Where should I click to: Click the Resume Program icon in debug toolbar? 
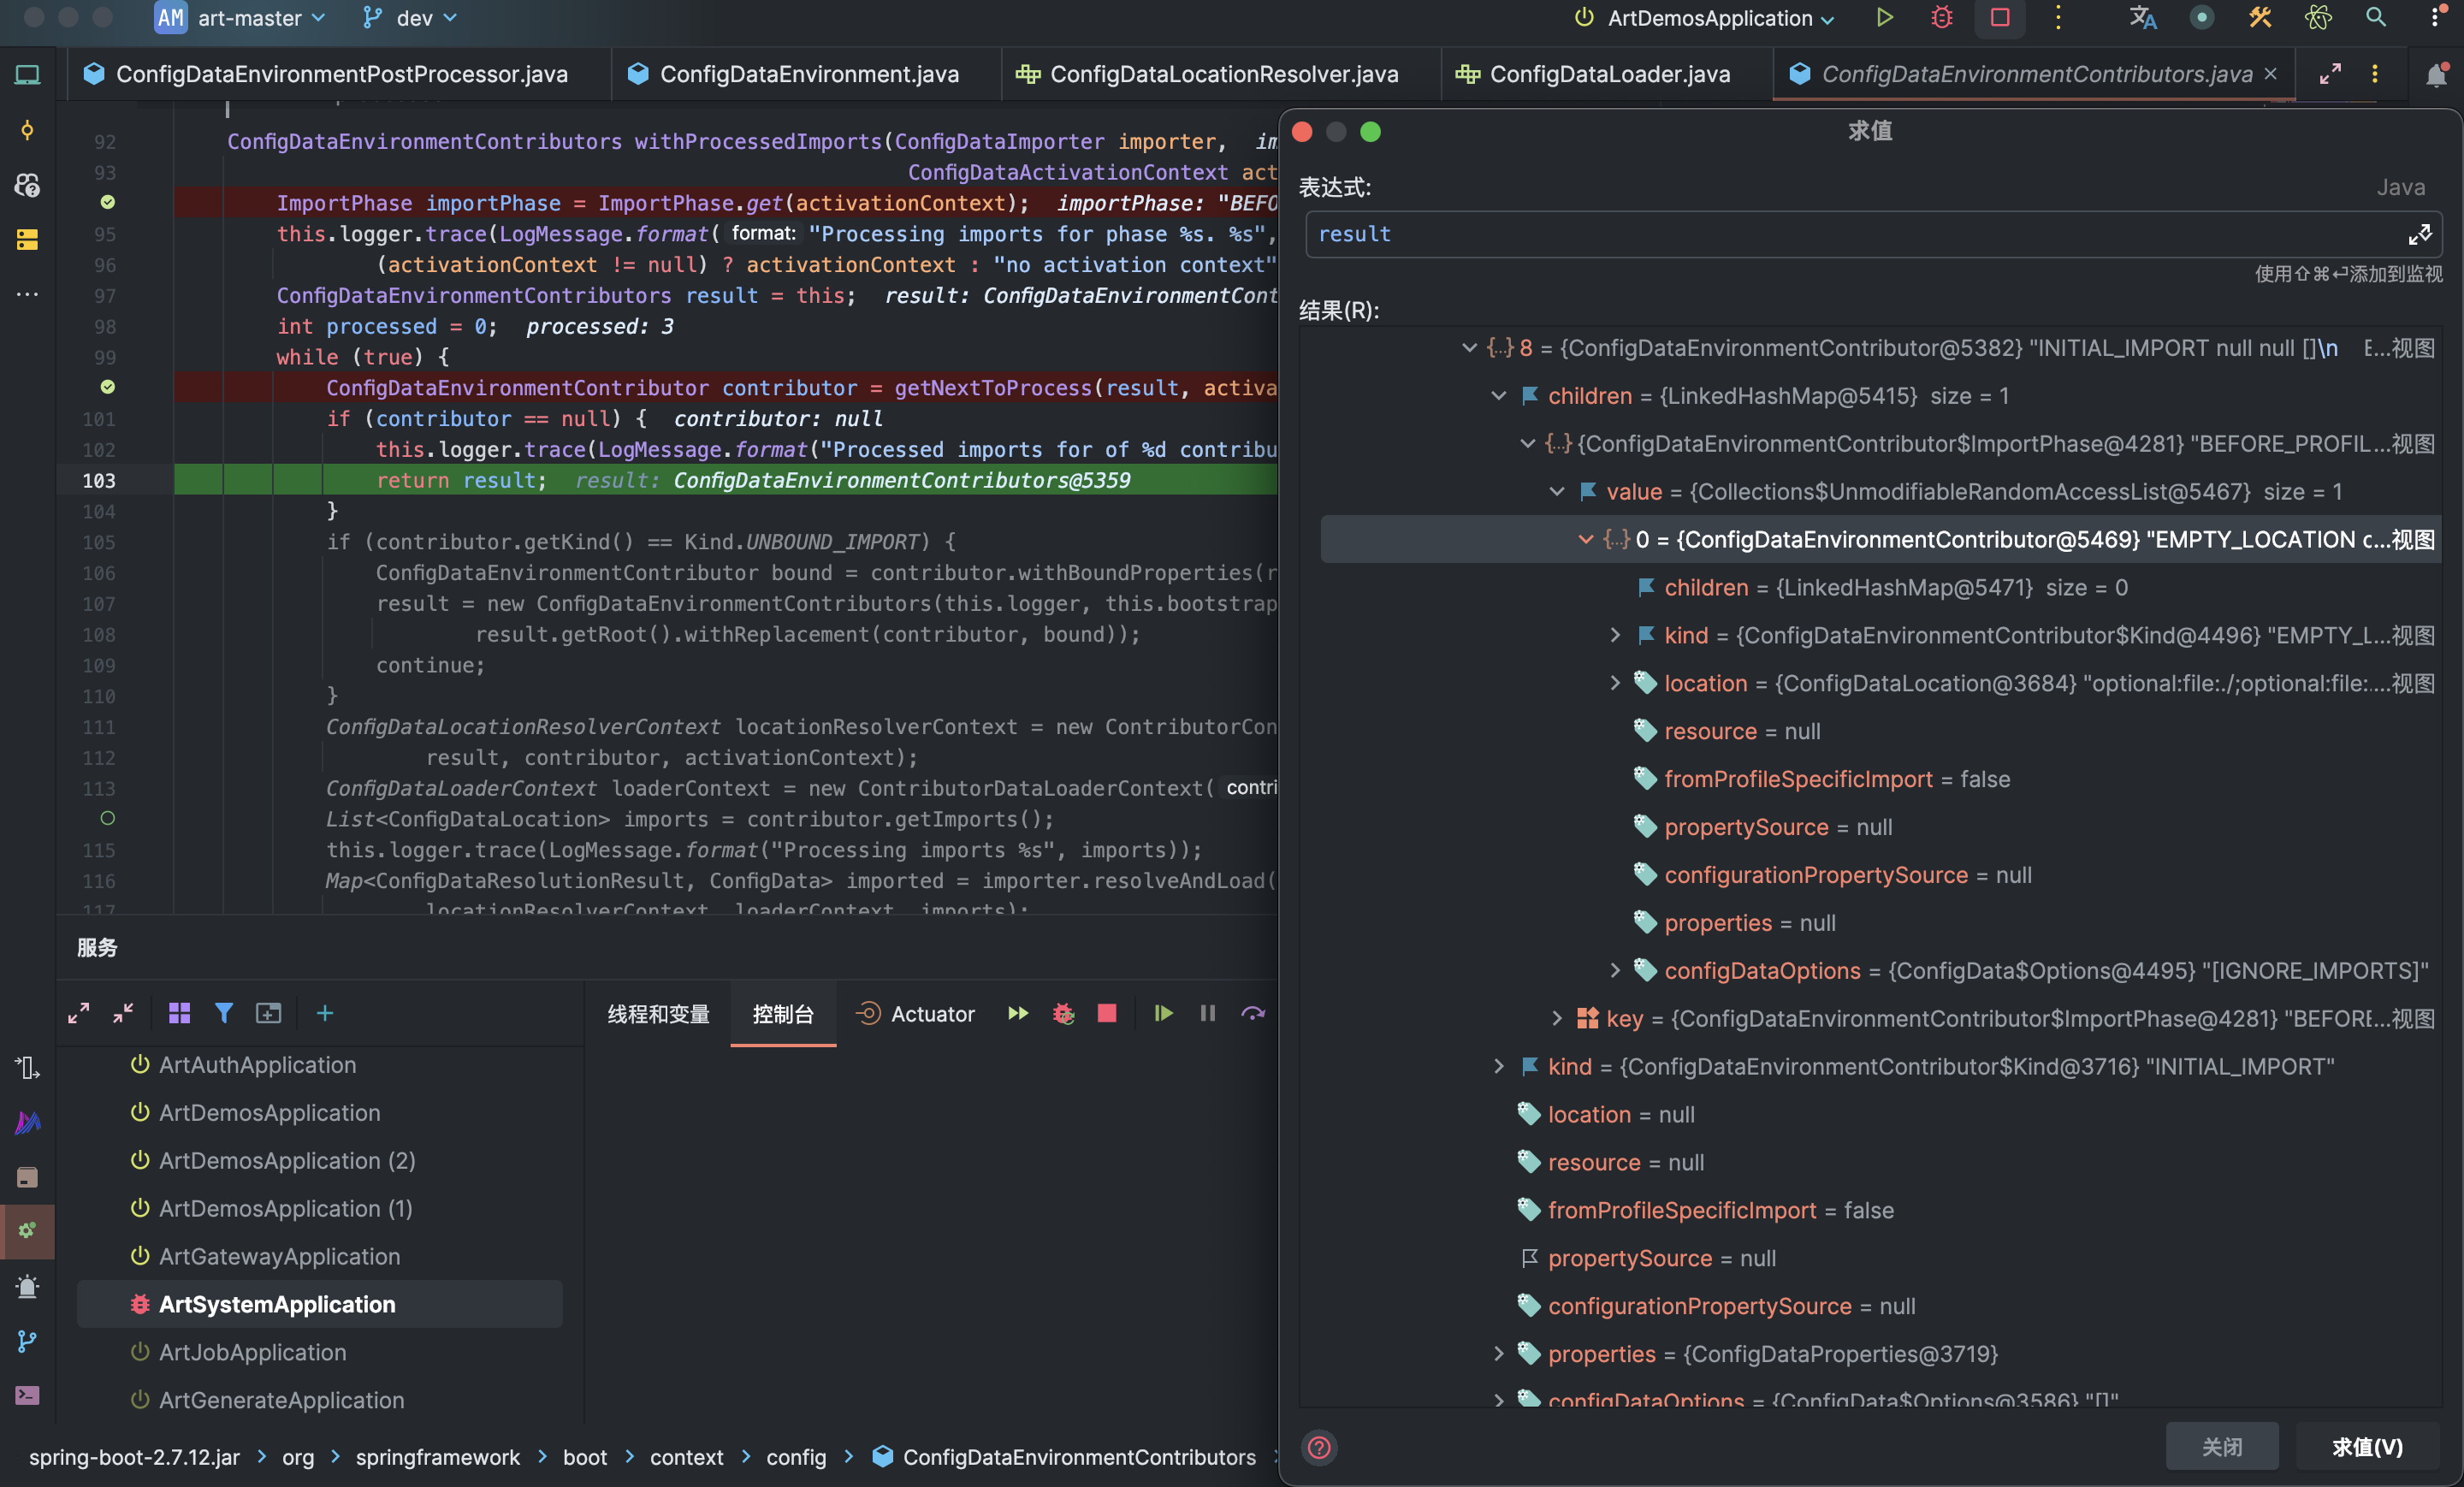(x=1162, y=1013)
